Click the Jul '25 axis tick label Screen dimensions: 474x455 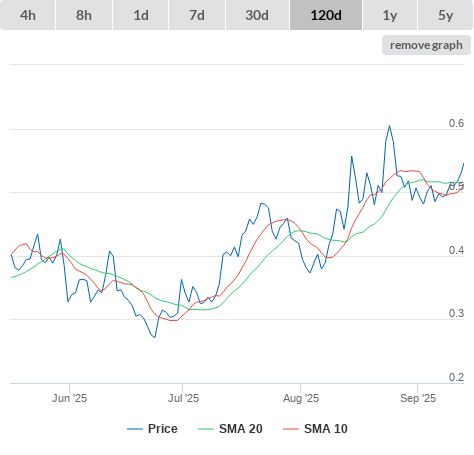point(183,398)
